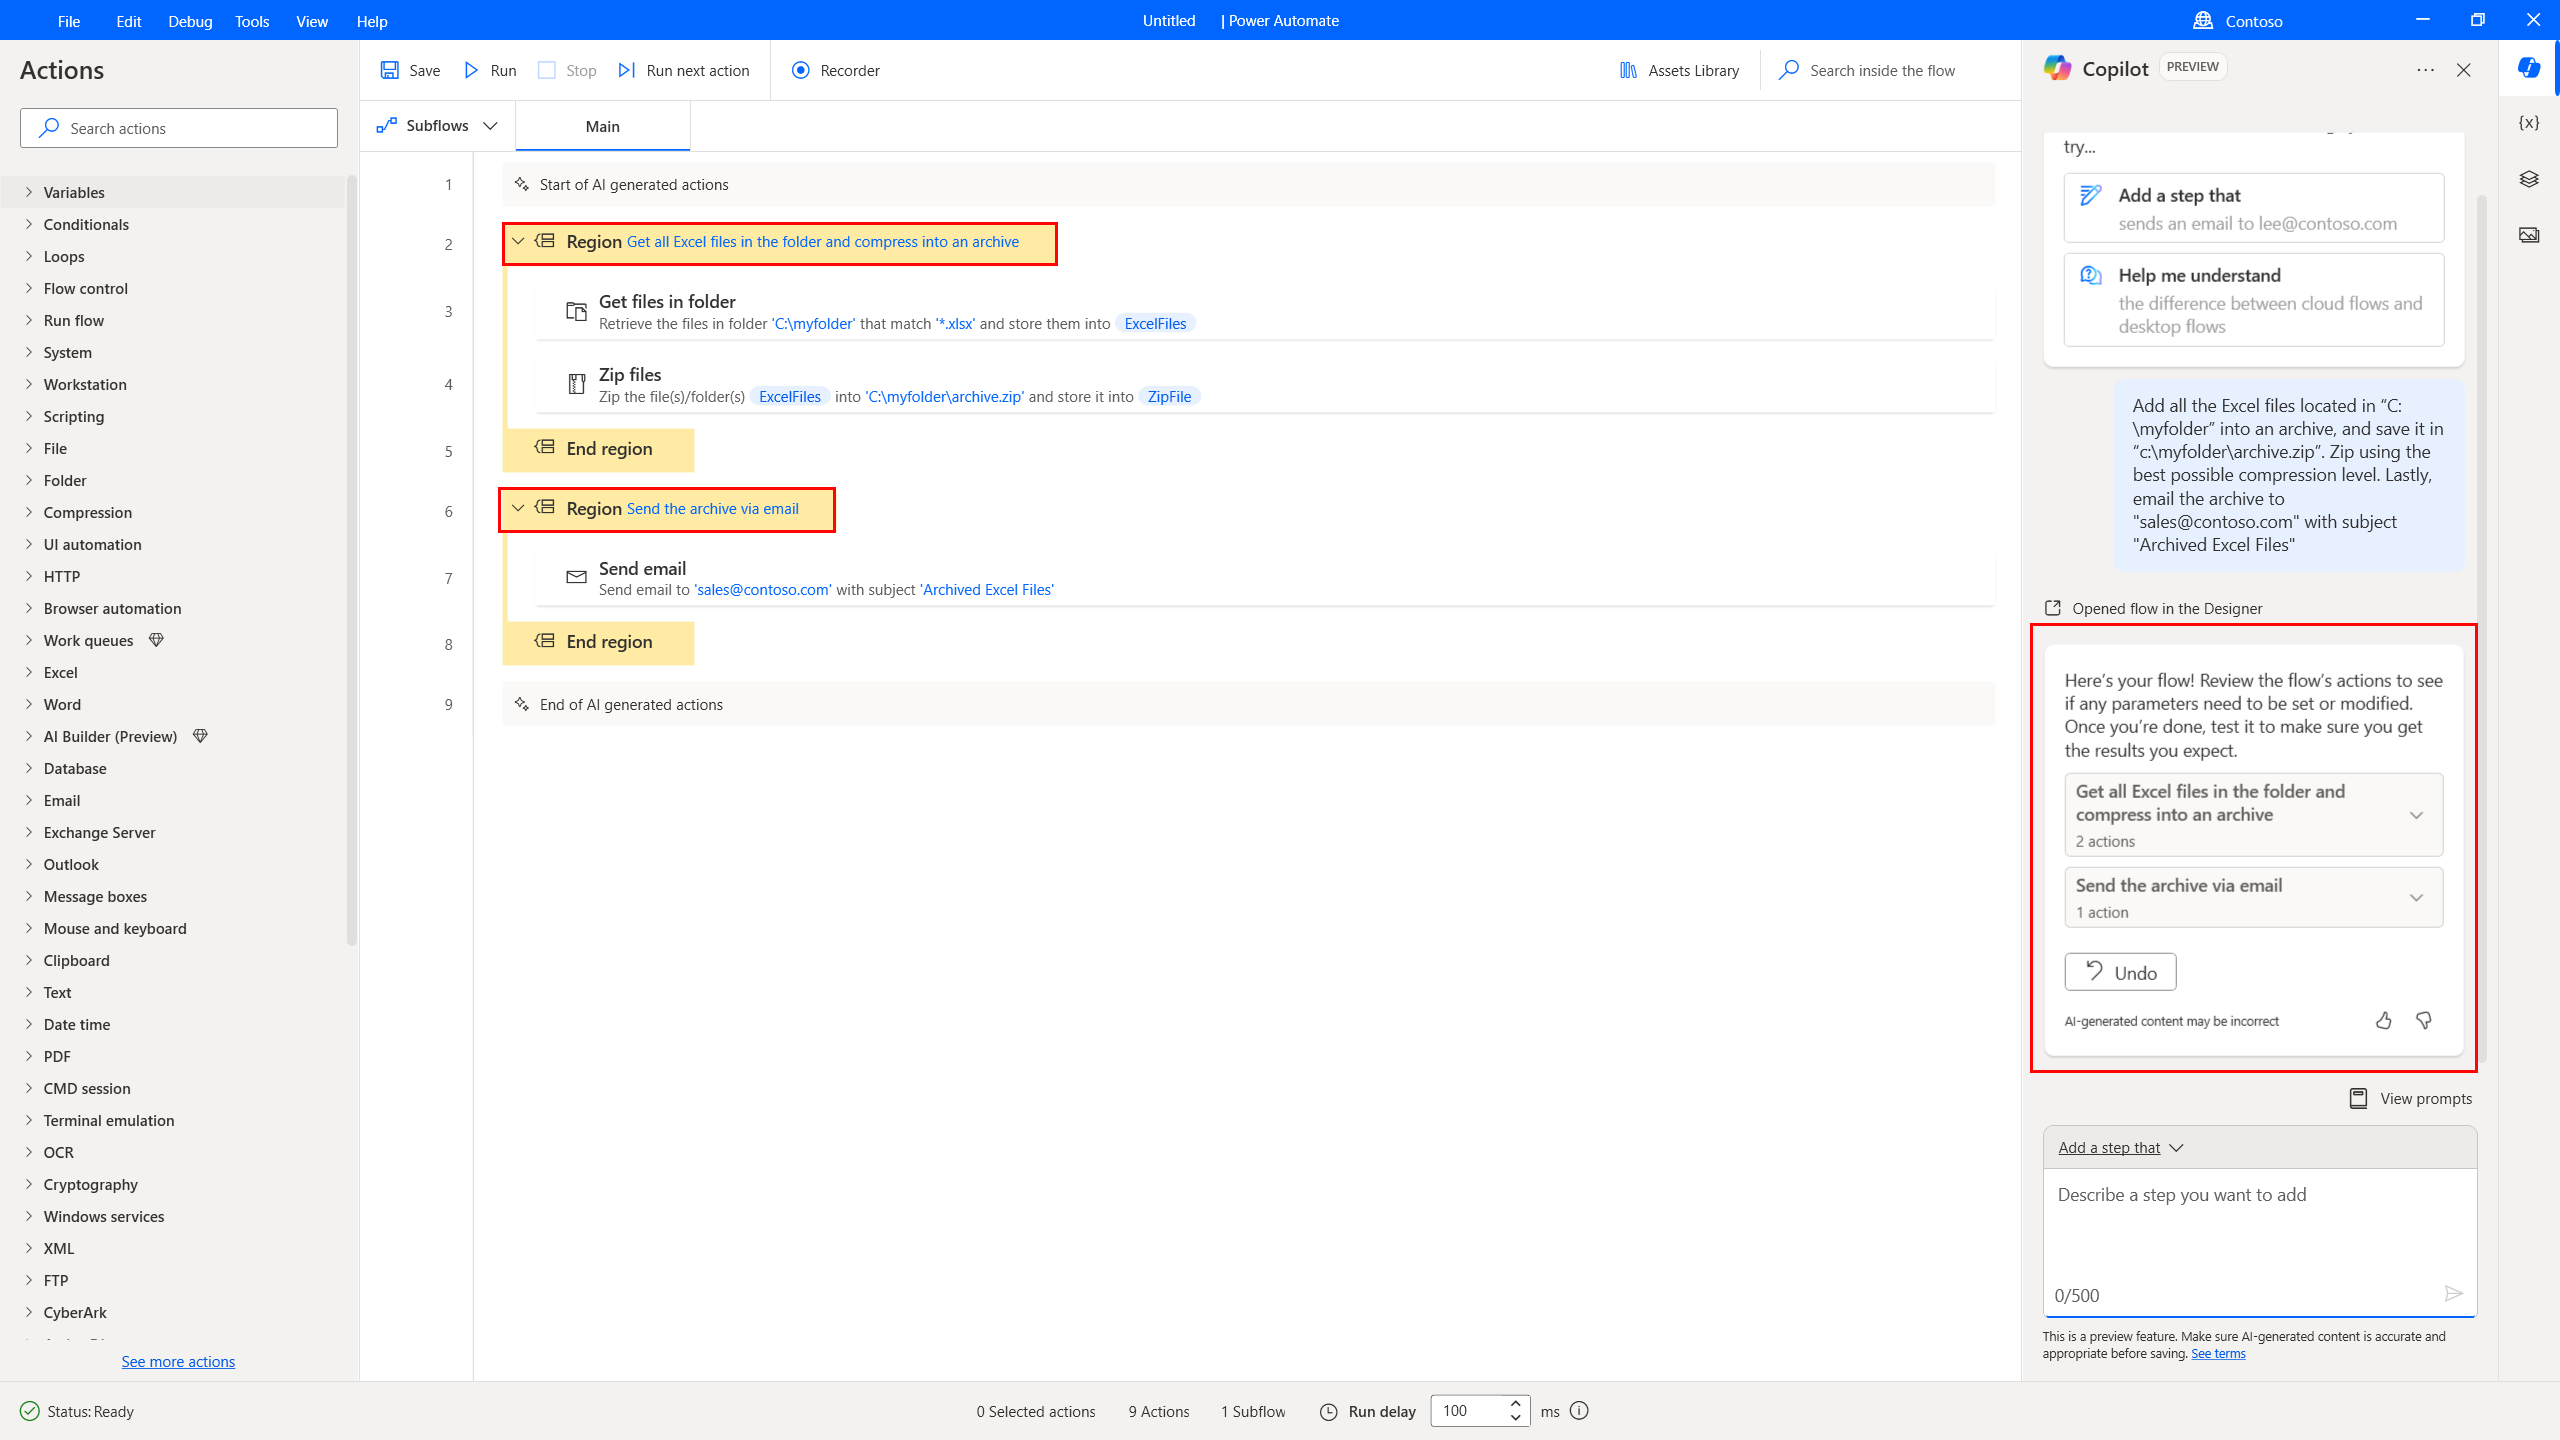Click the Recorder tool icon
The width and height of the screenshot is (2560, 1440).
point(798,70)
